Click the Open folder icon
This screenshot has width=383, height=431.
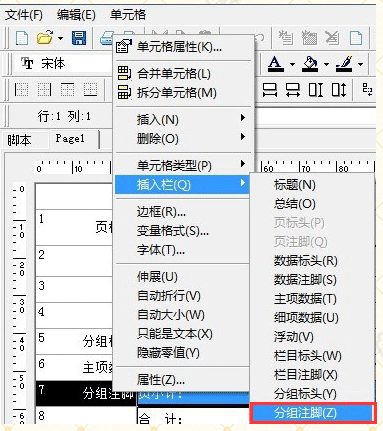pyautogui.click(x=45, y=37)
